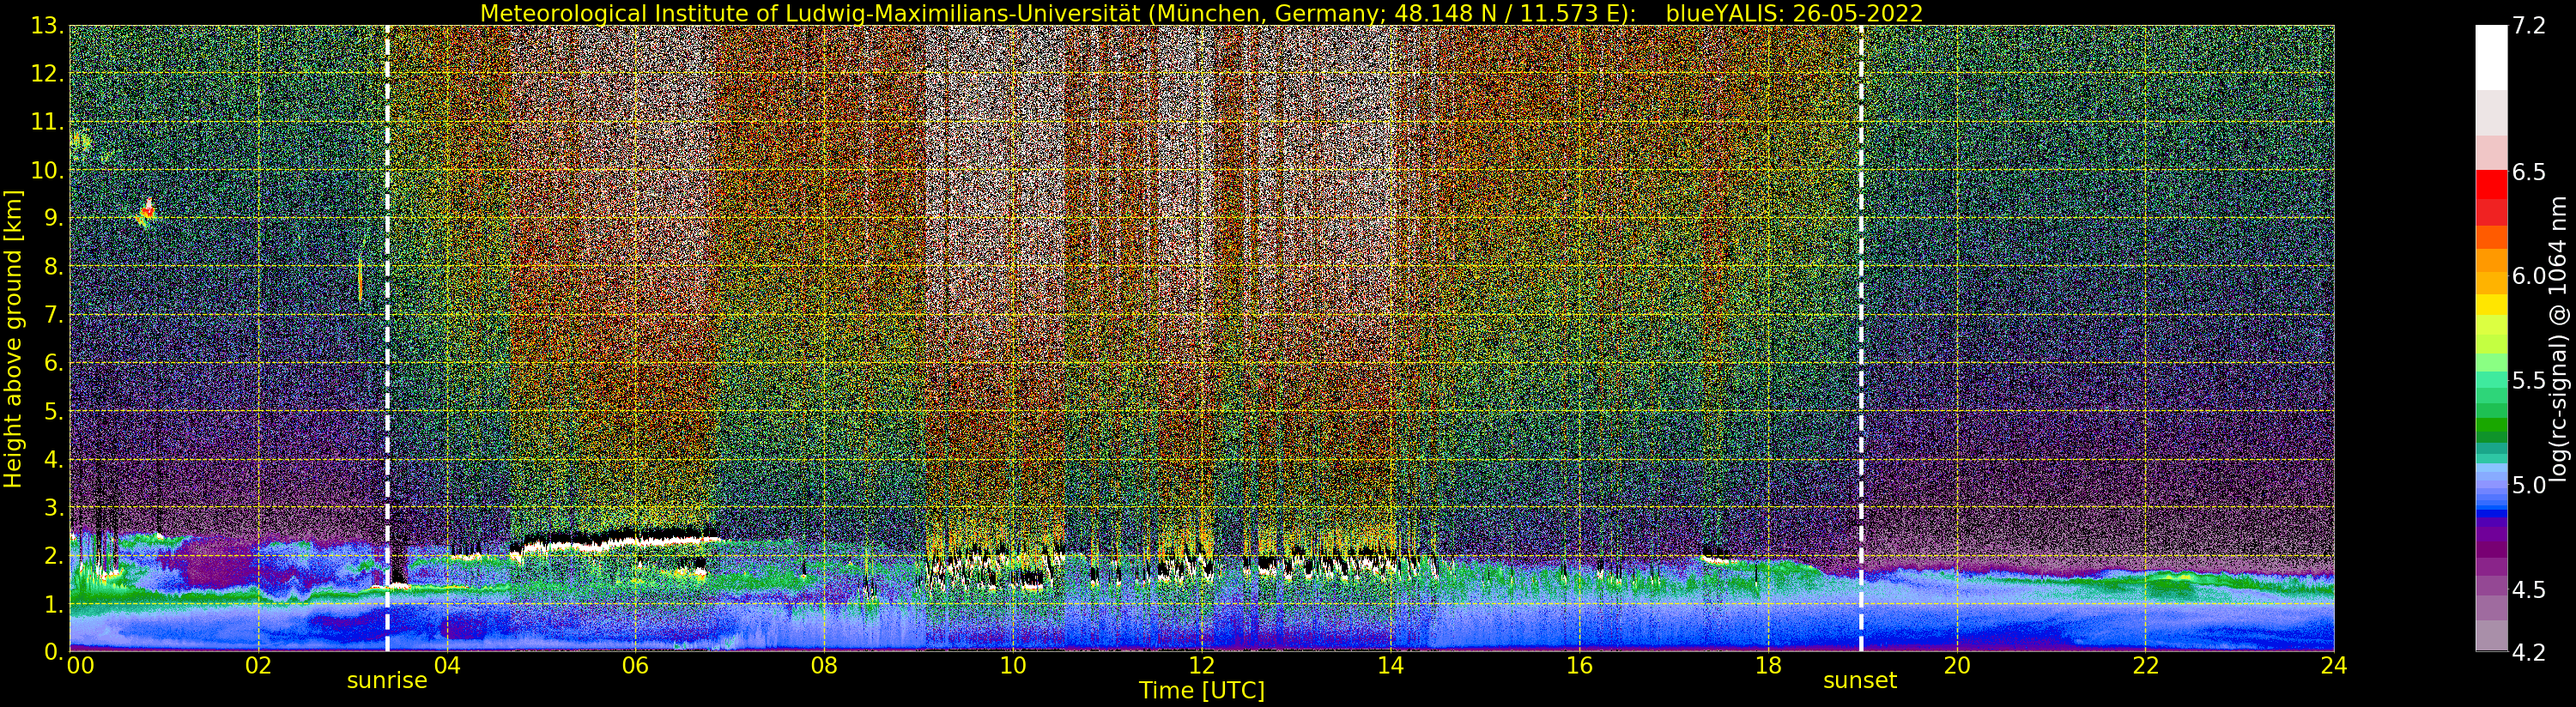The height and width of the screenshot is (707, 2576).
Task: Click the '20' time tick label
Action: click(x=1956, y=666)
